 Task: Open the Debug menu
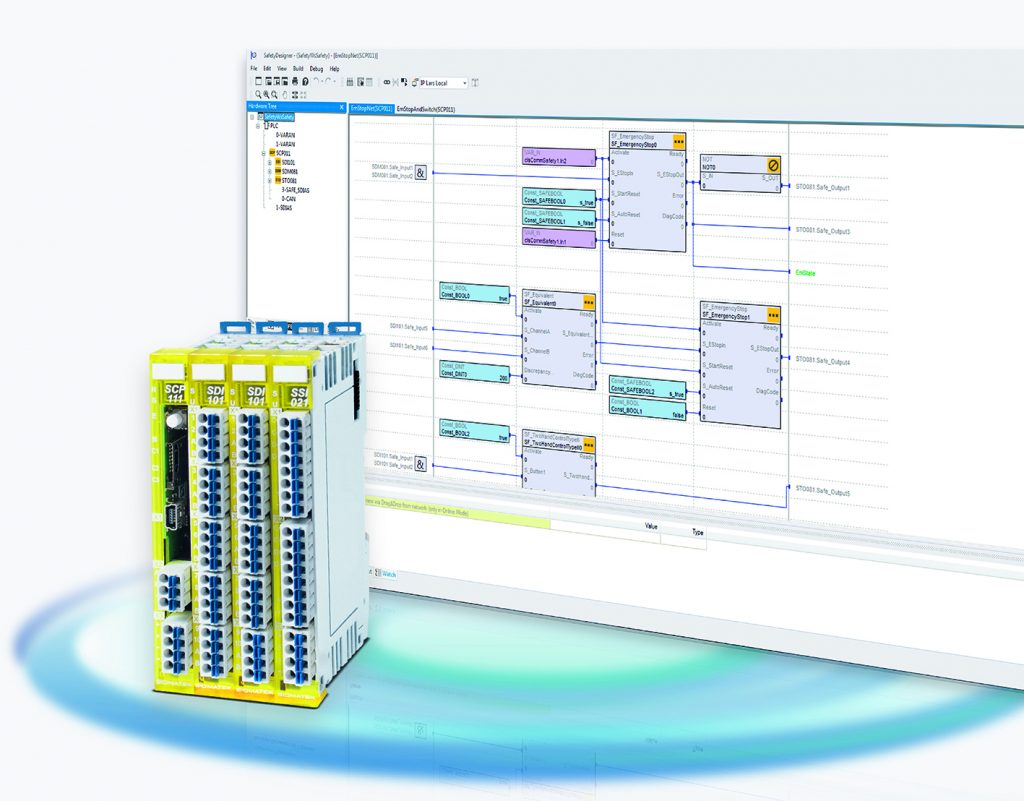[x=316, y=68]
